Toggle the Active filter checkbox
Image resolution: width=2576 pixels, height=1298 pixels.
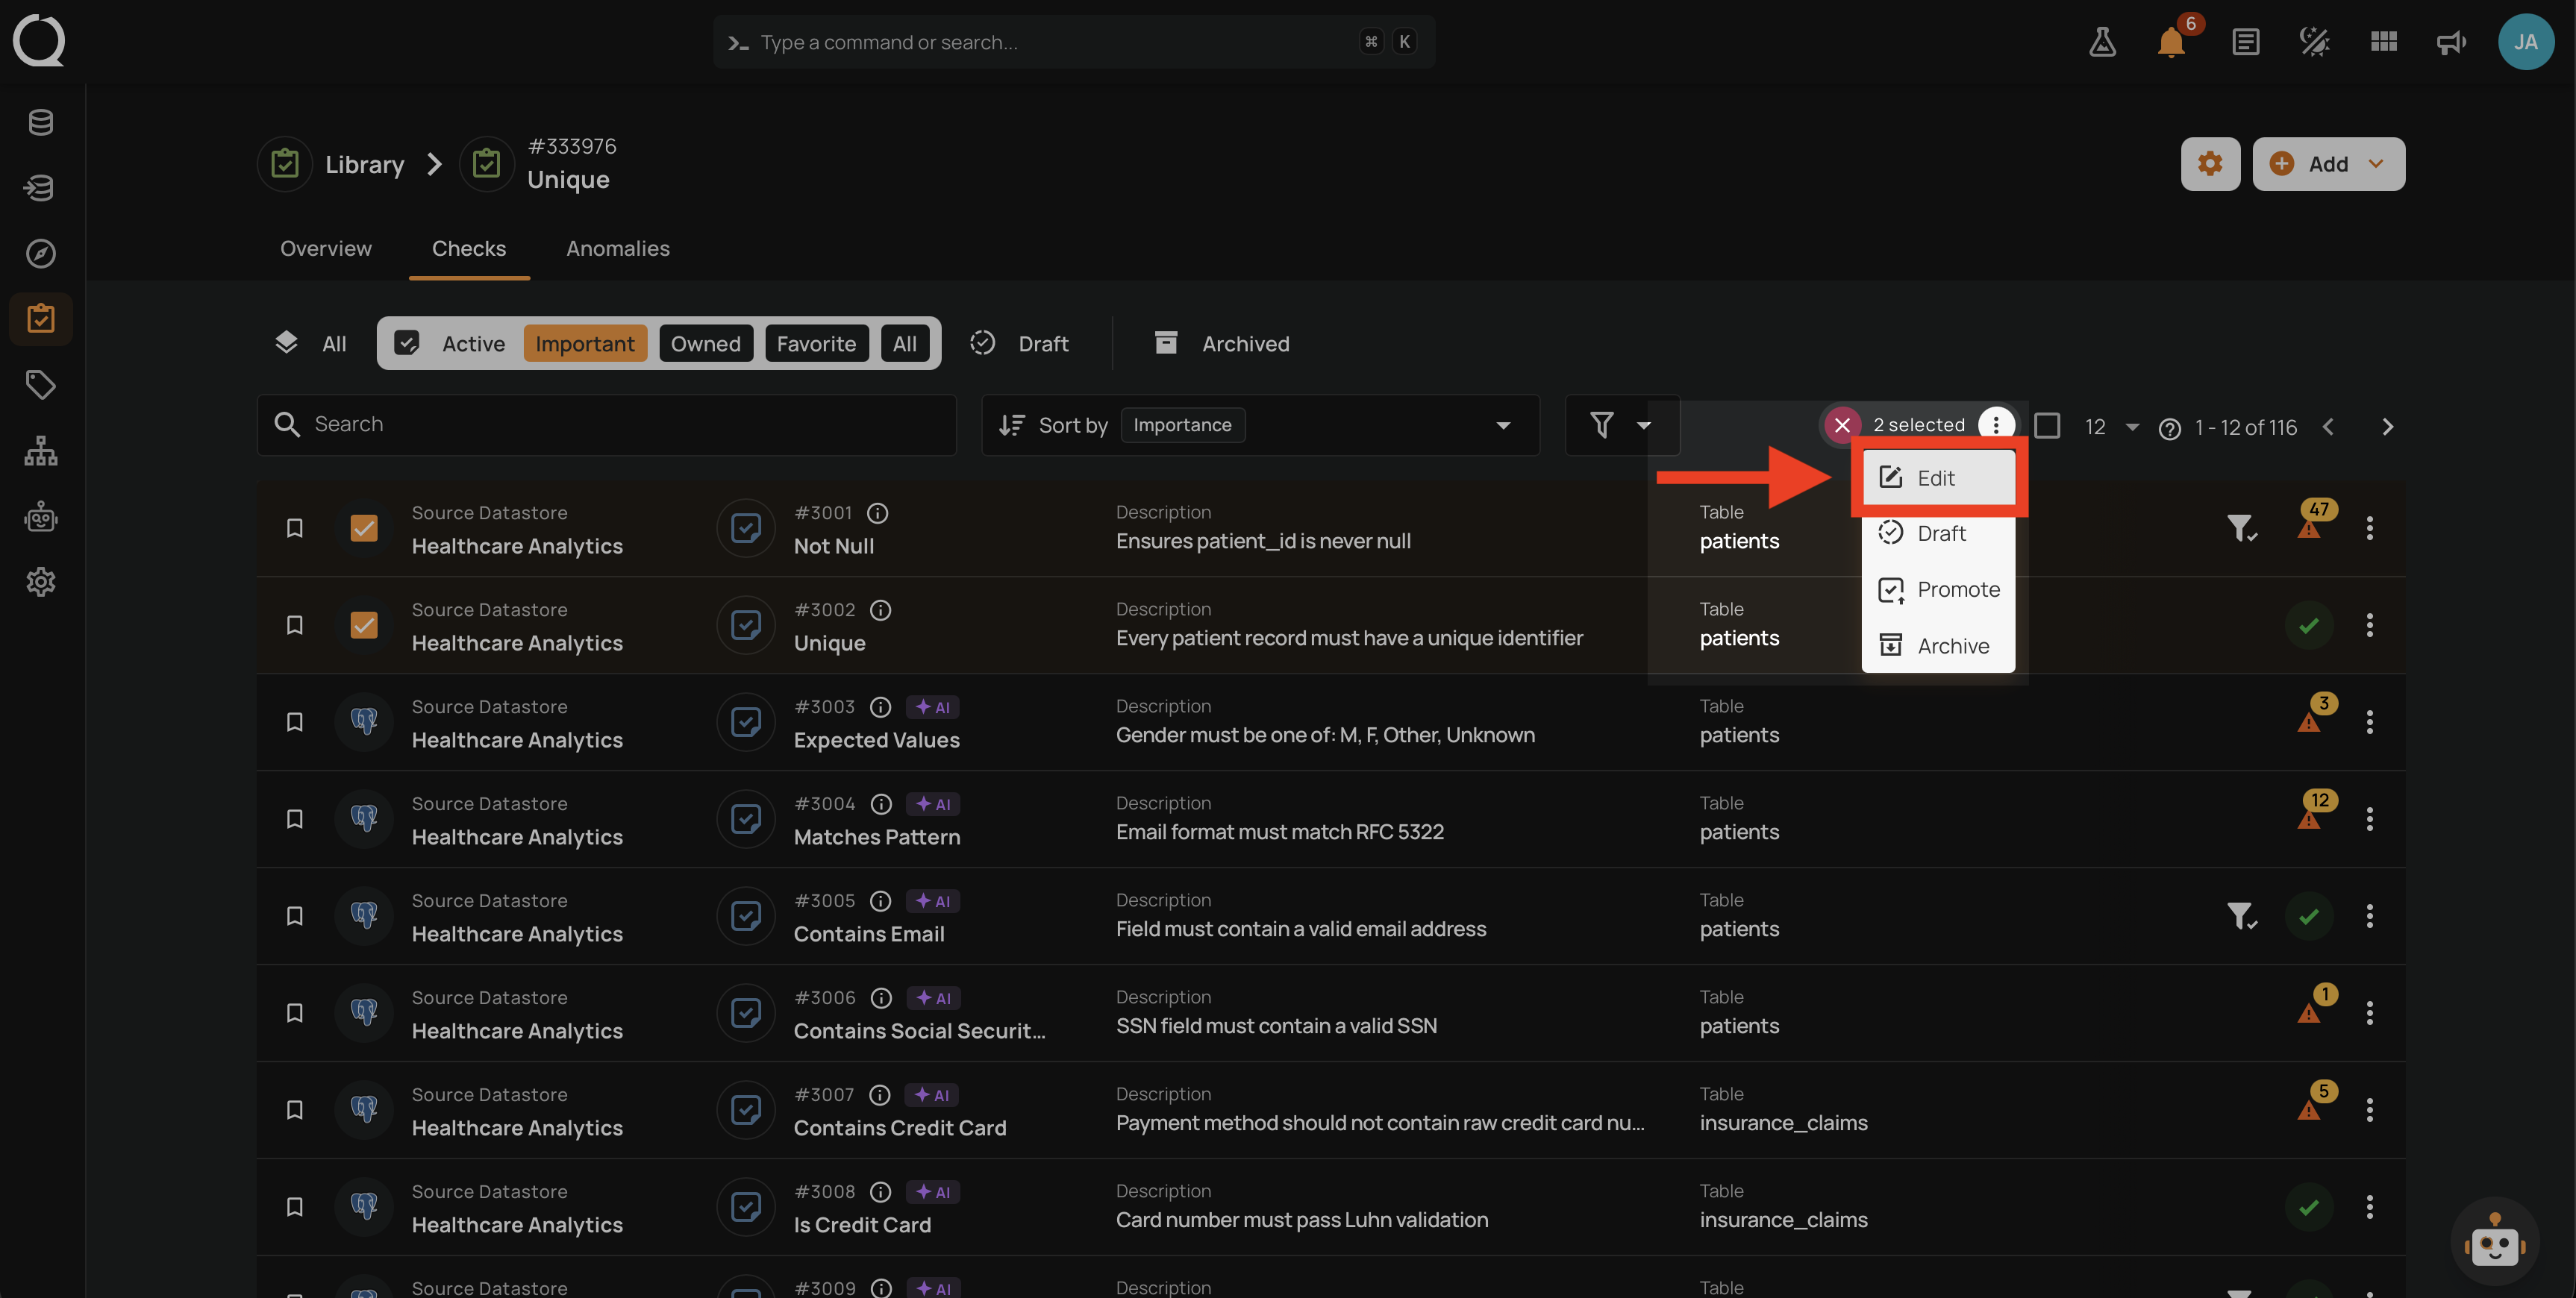pos(406,344)
